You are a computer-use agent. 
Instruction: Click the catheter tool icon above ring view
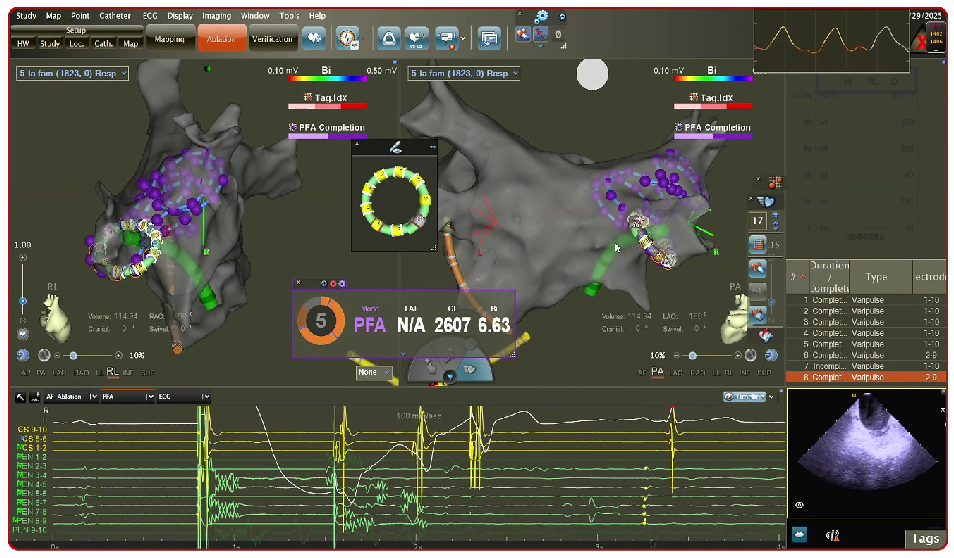tap(396, 146)
